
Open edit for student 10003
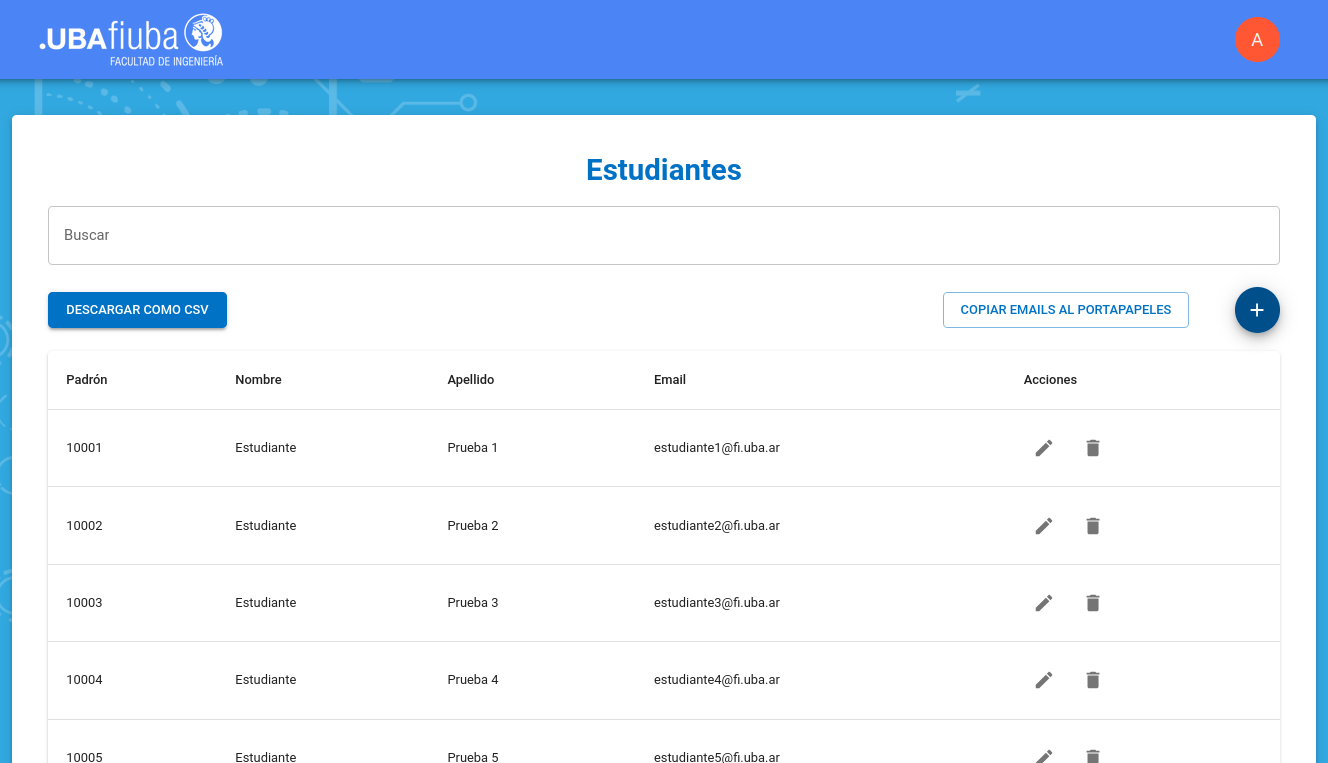[x=1044, y=603]
